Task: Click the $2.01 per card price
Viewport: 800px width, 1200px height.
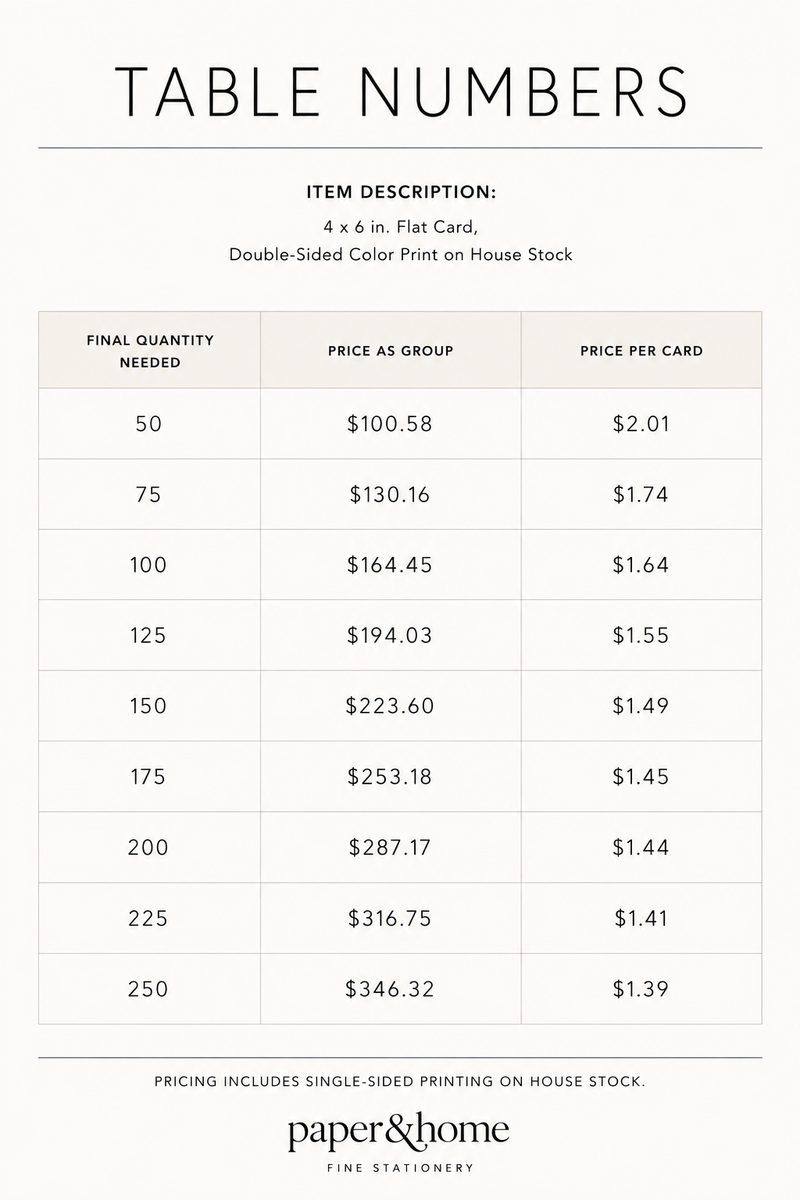Action: tap(641, 424)
